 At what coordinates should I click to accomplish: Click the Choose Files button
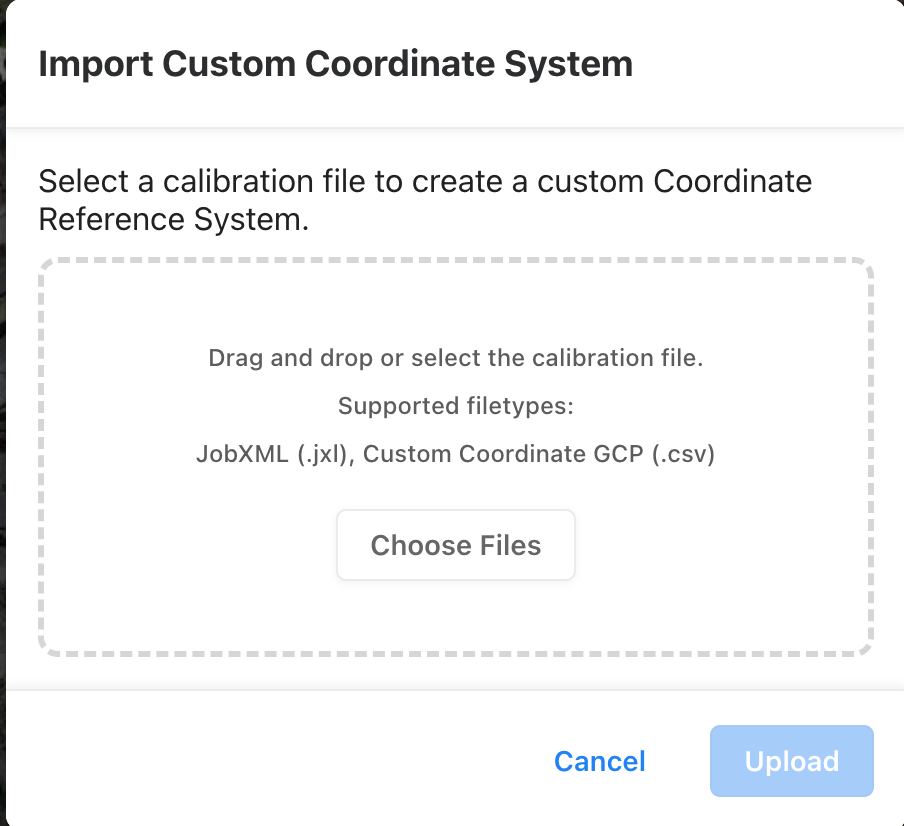coord(455,545)
